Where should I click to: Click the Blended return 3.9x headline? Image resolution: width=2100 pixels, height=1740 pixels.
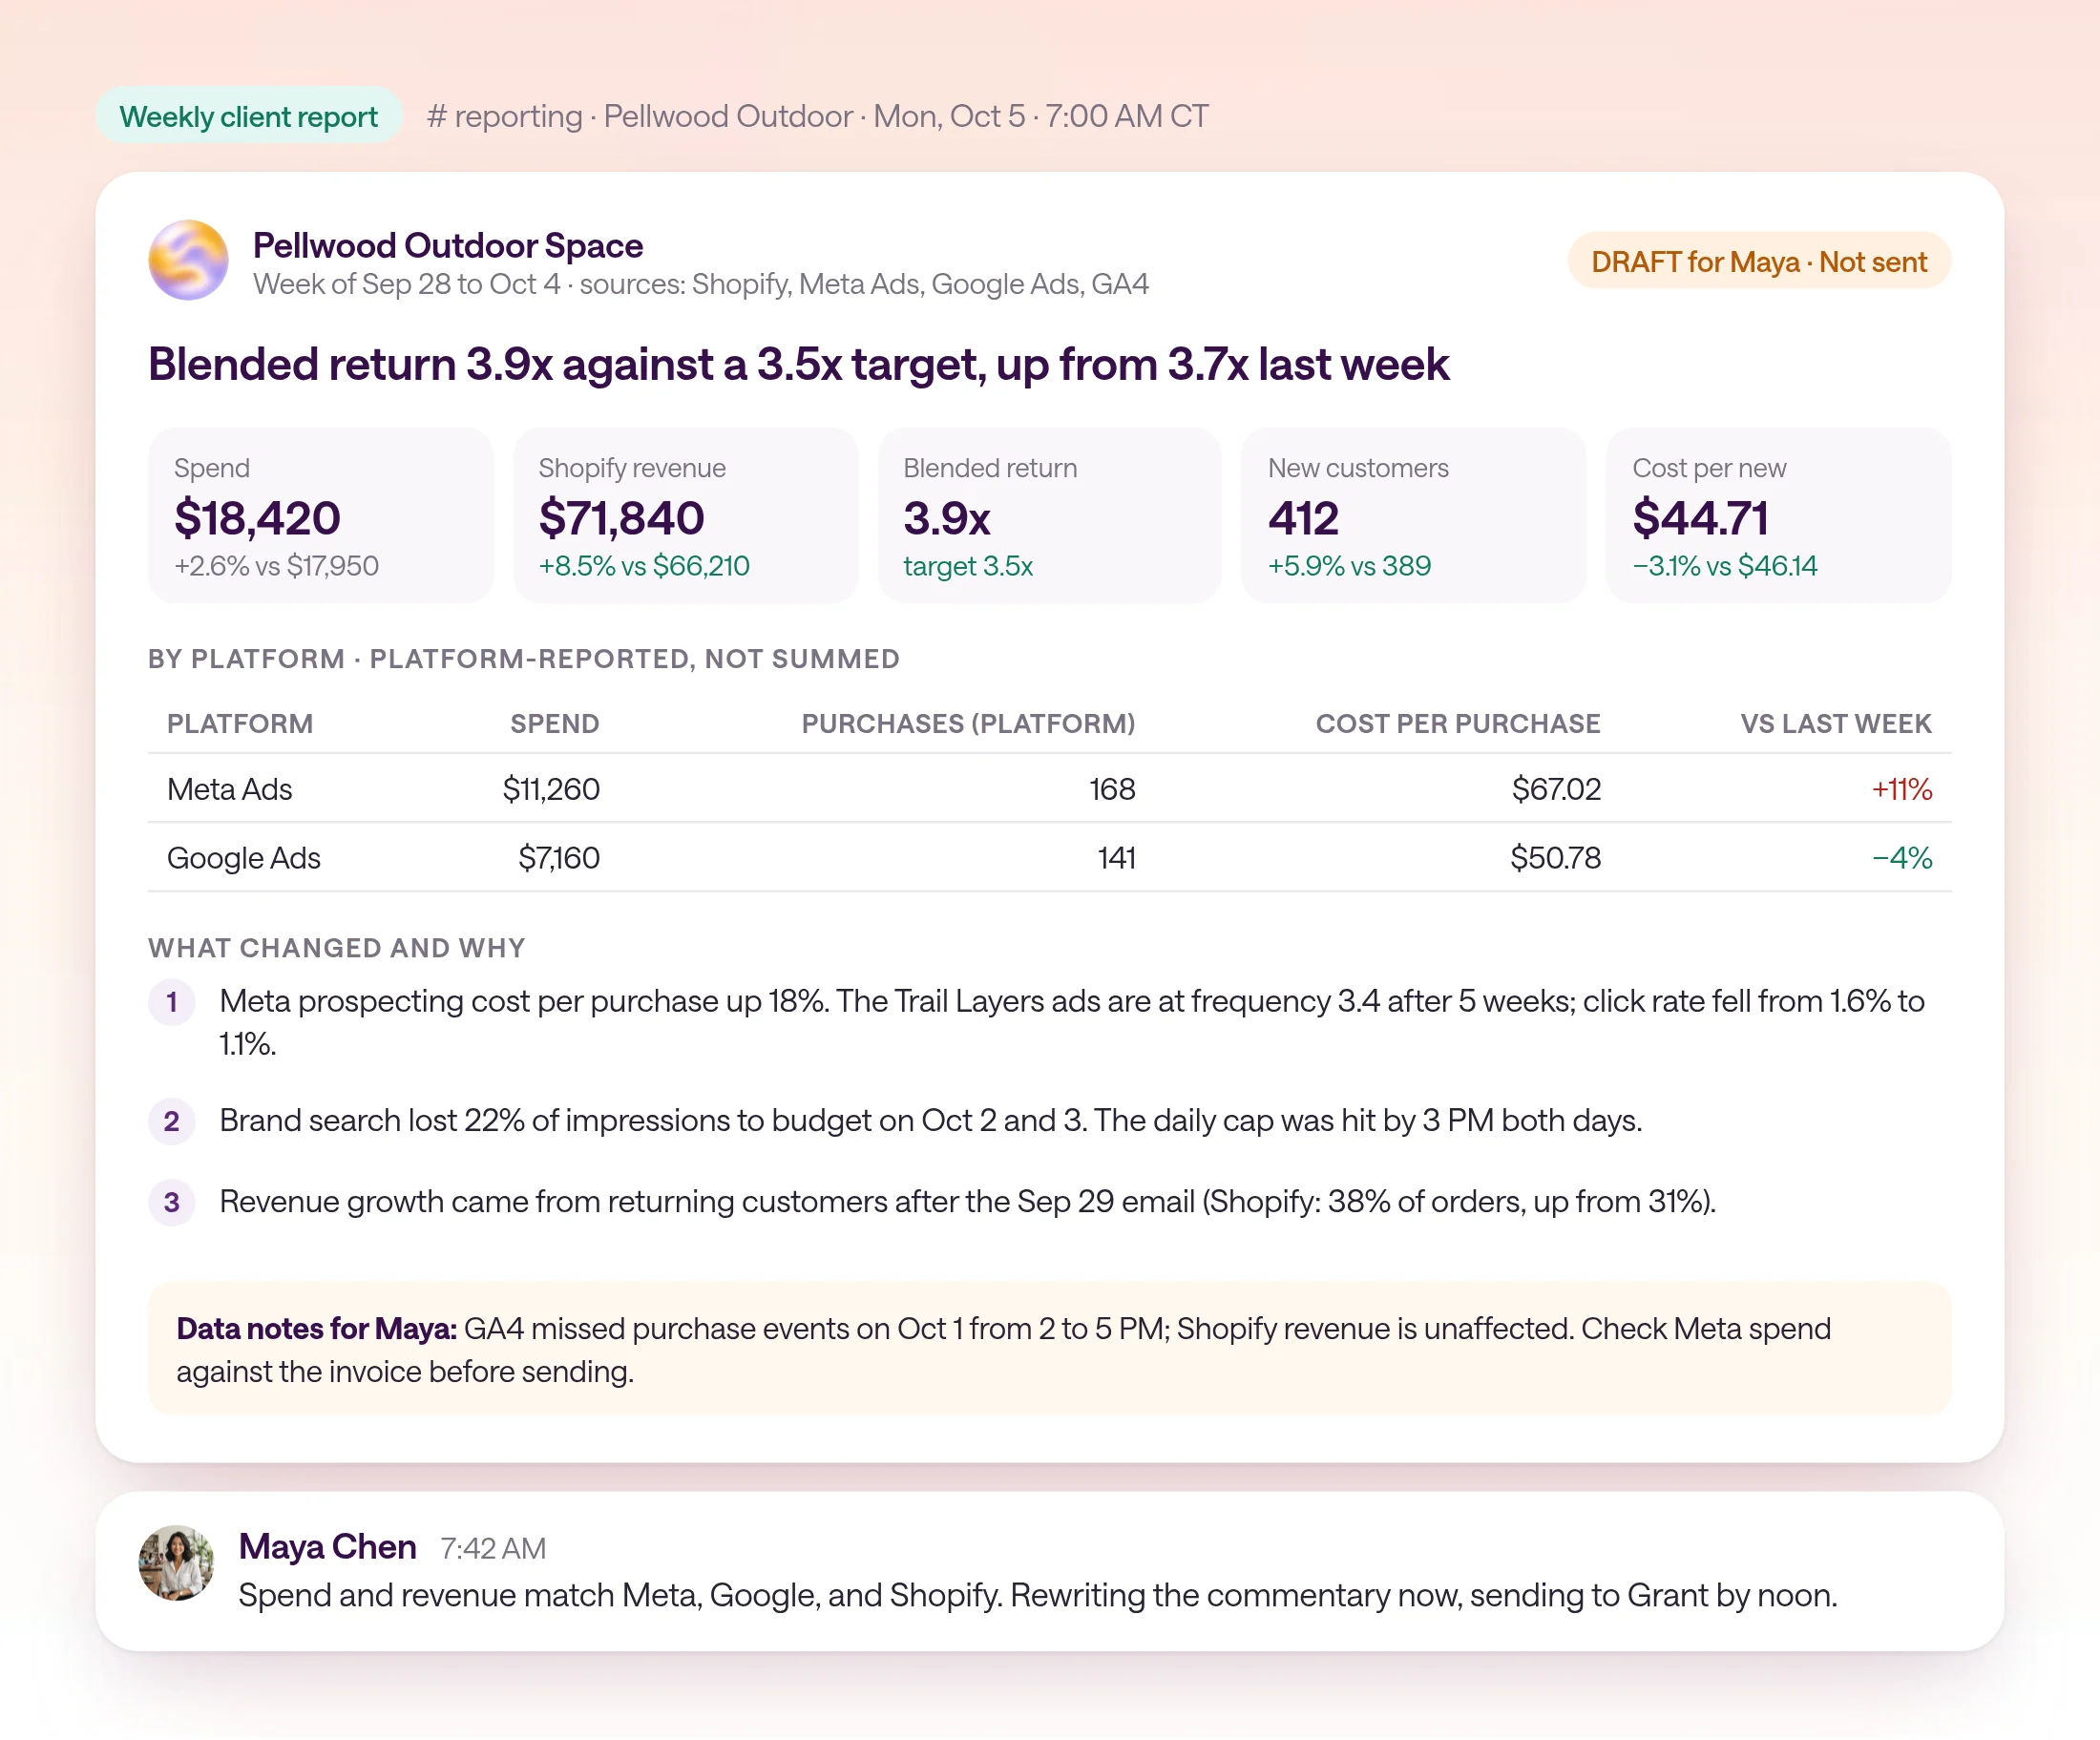tap(798, 364)
